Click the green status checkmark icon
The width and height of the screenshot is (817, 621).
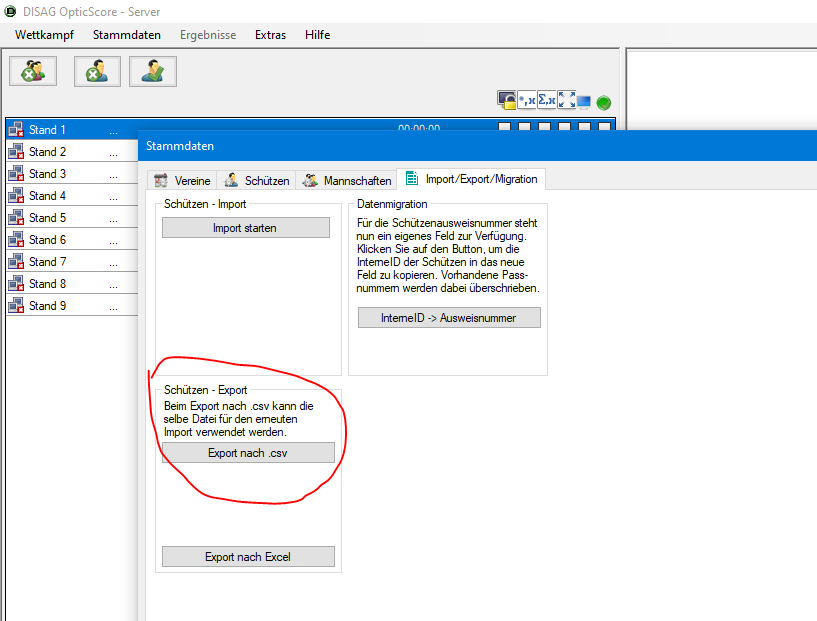pos(604,102)
